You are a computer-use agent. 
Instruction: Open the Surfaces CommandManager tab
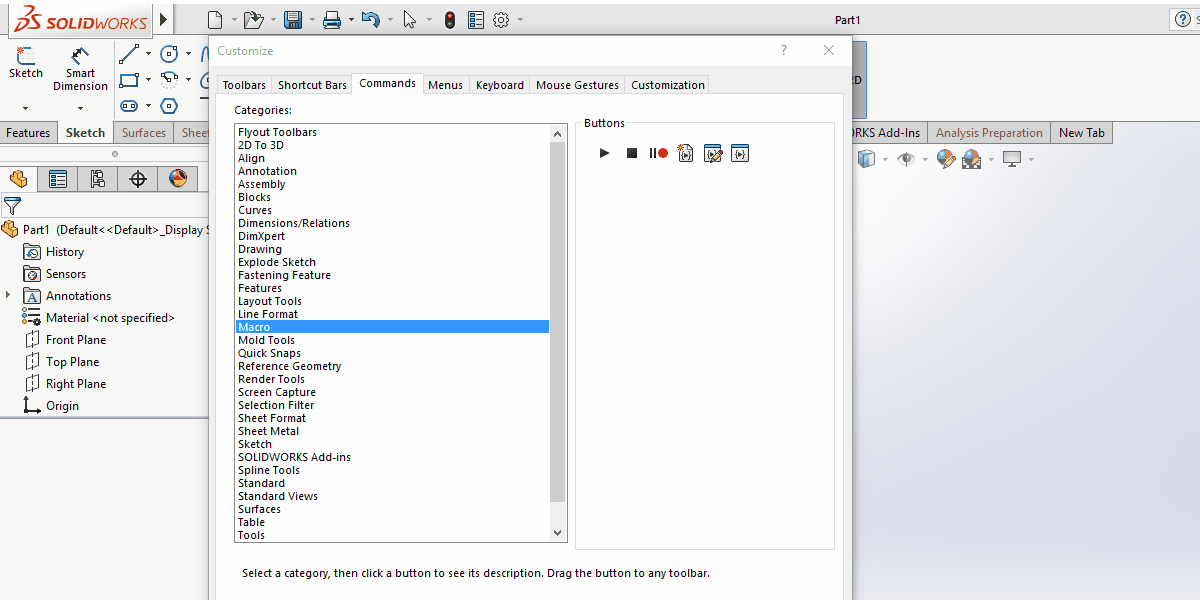coord(144,133)
